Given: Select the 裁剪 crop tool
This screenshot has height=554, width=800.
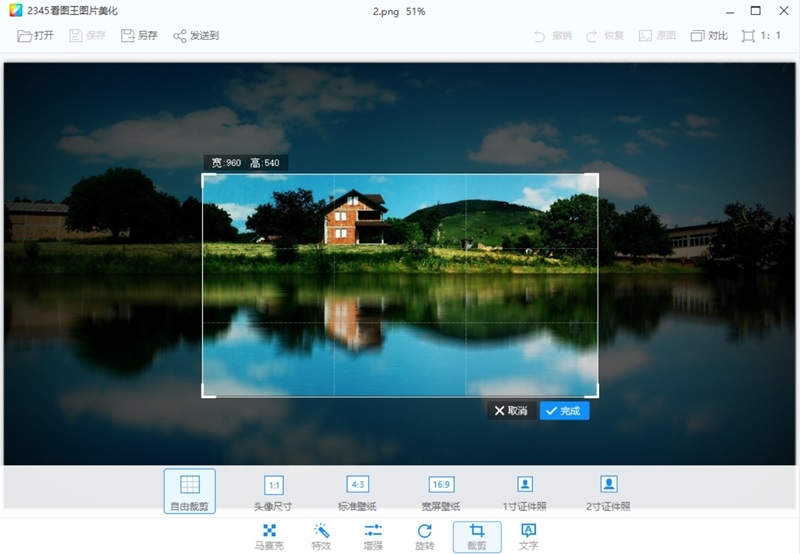Looking at the screenshot, I should tap(477, 535).
